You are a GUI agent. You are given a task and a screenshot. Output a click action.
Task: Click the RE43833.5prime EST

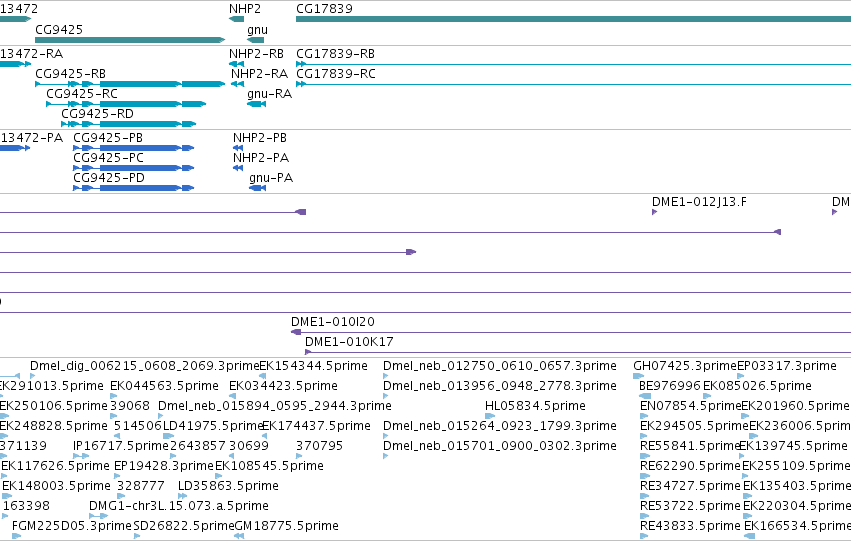[x=690, y=526]
